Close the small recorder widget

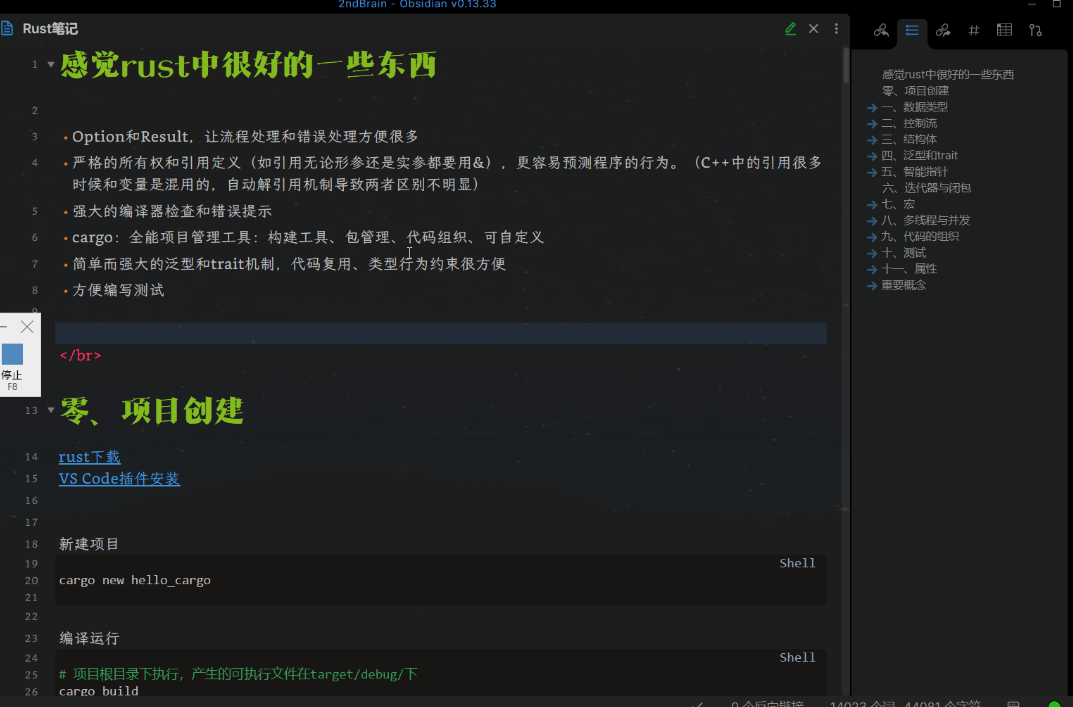point(27,326)
